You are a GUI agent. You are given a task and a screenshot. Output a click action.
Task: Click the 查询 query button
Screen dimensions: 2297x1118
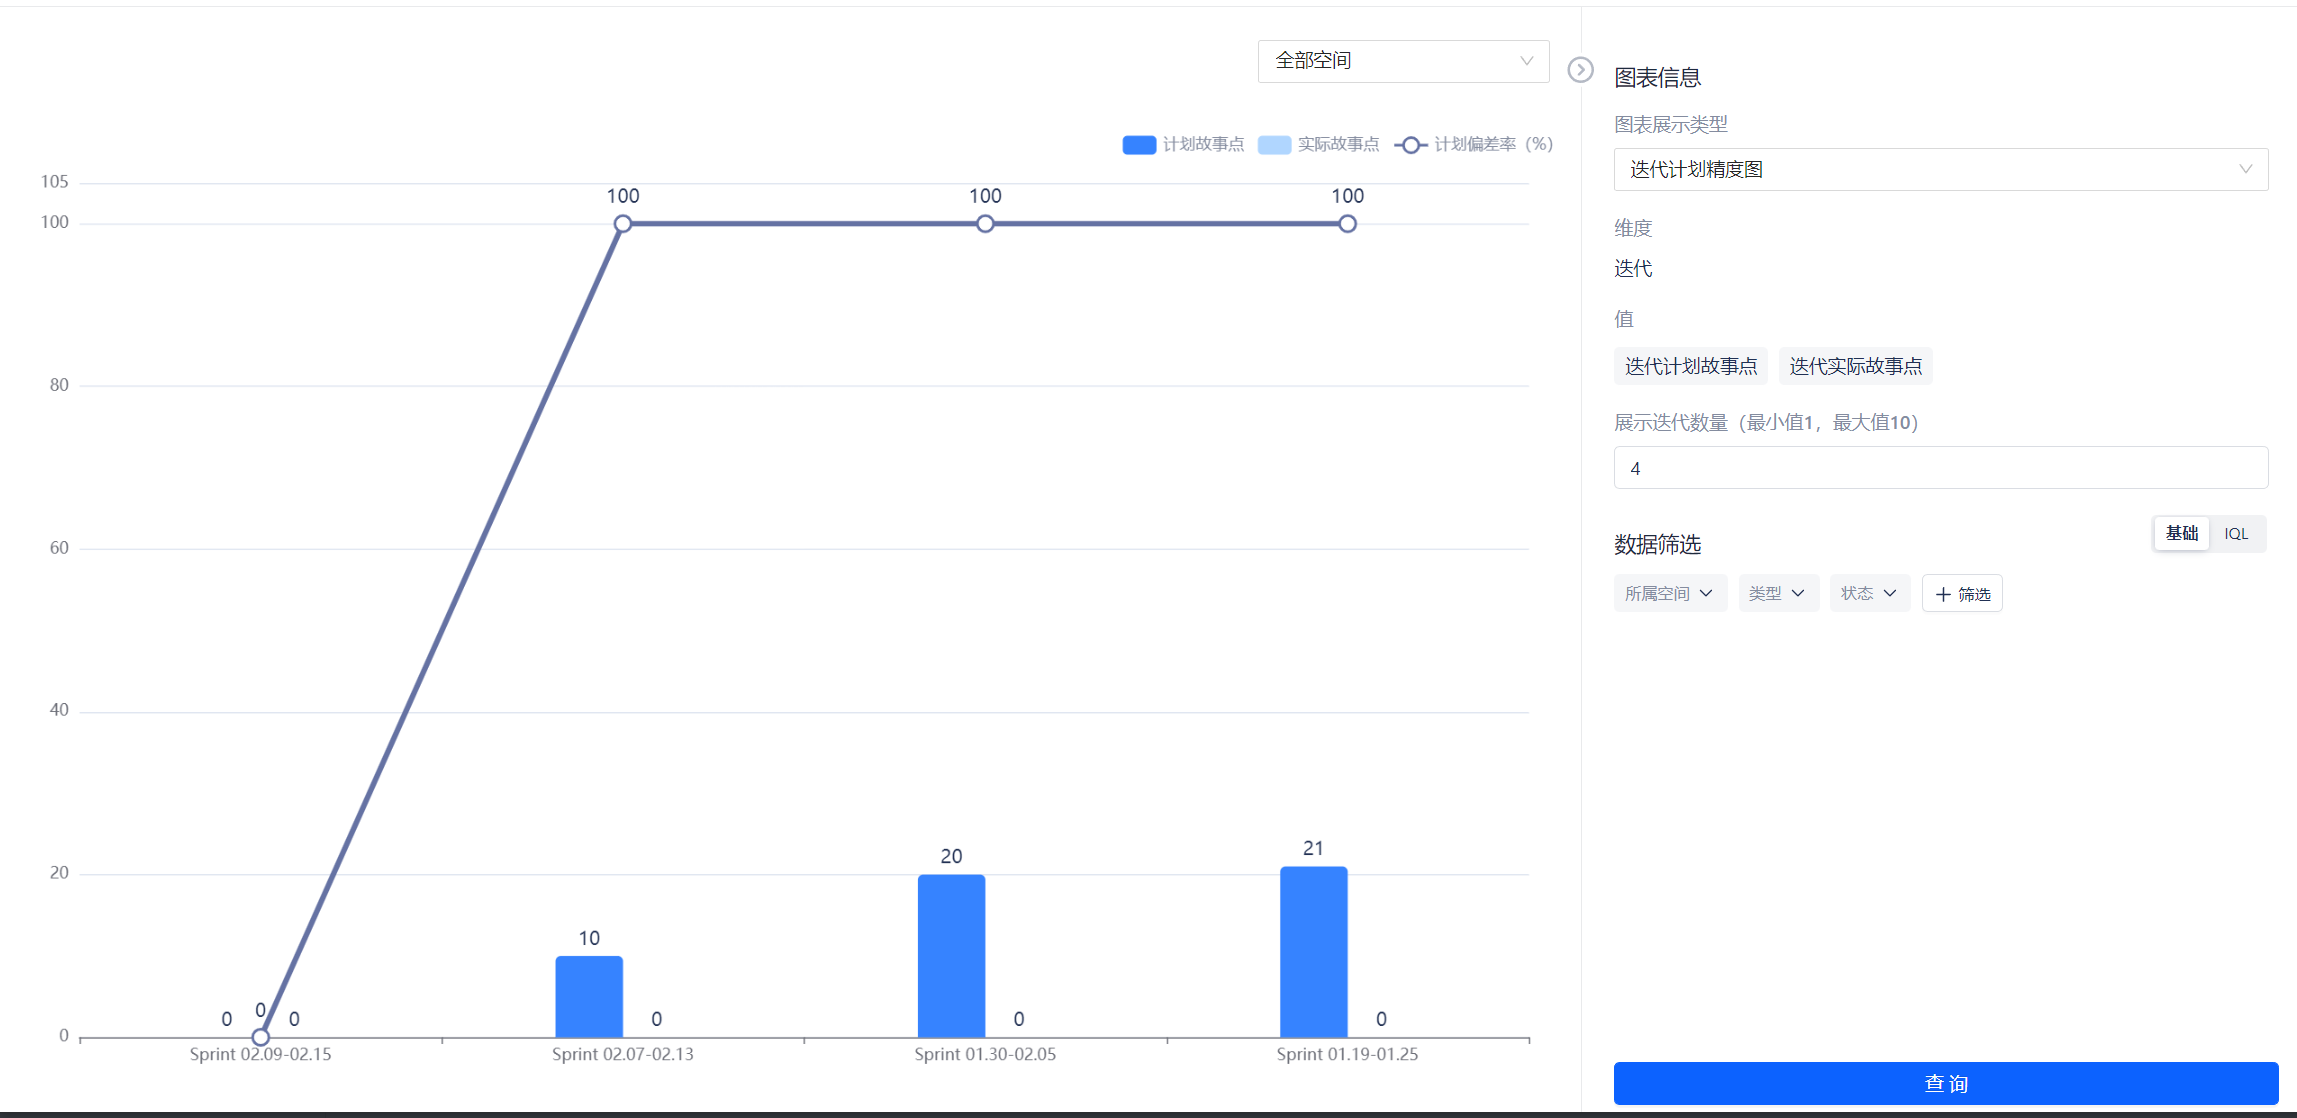point(1945,1083)
